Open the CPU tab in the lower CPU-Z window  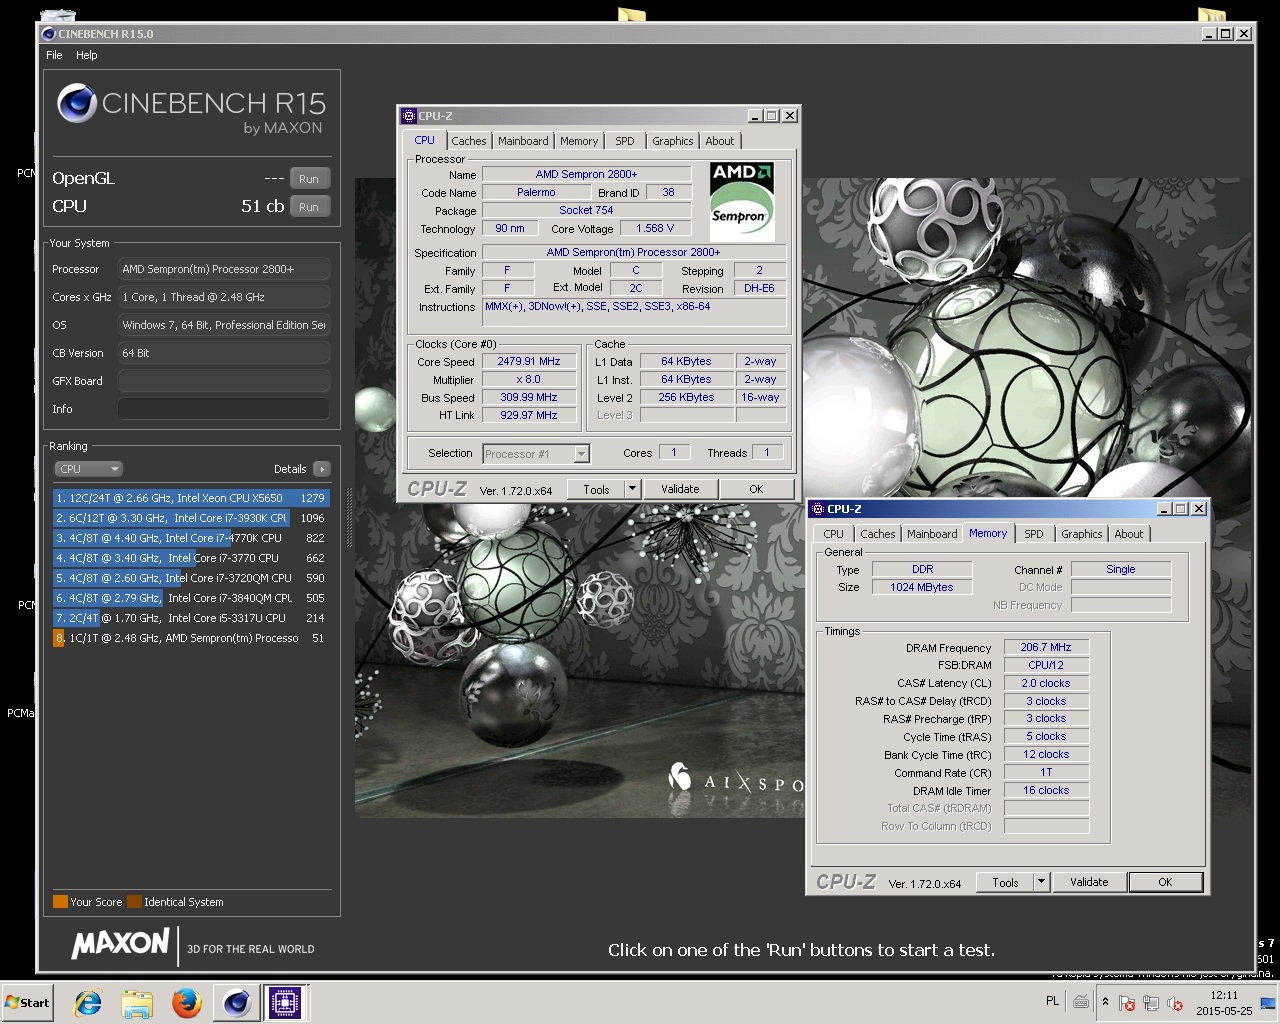[x=833, y=534]
